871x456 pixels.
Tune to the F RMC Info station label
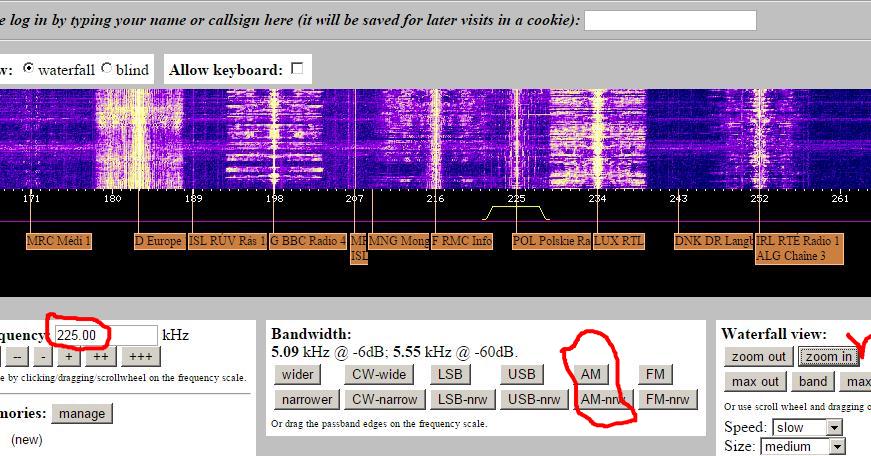[x=462, y=241]
